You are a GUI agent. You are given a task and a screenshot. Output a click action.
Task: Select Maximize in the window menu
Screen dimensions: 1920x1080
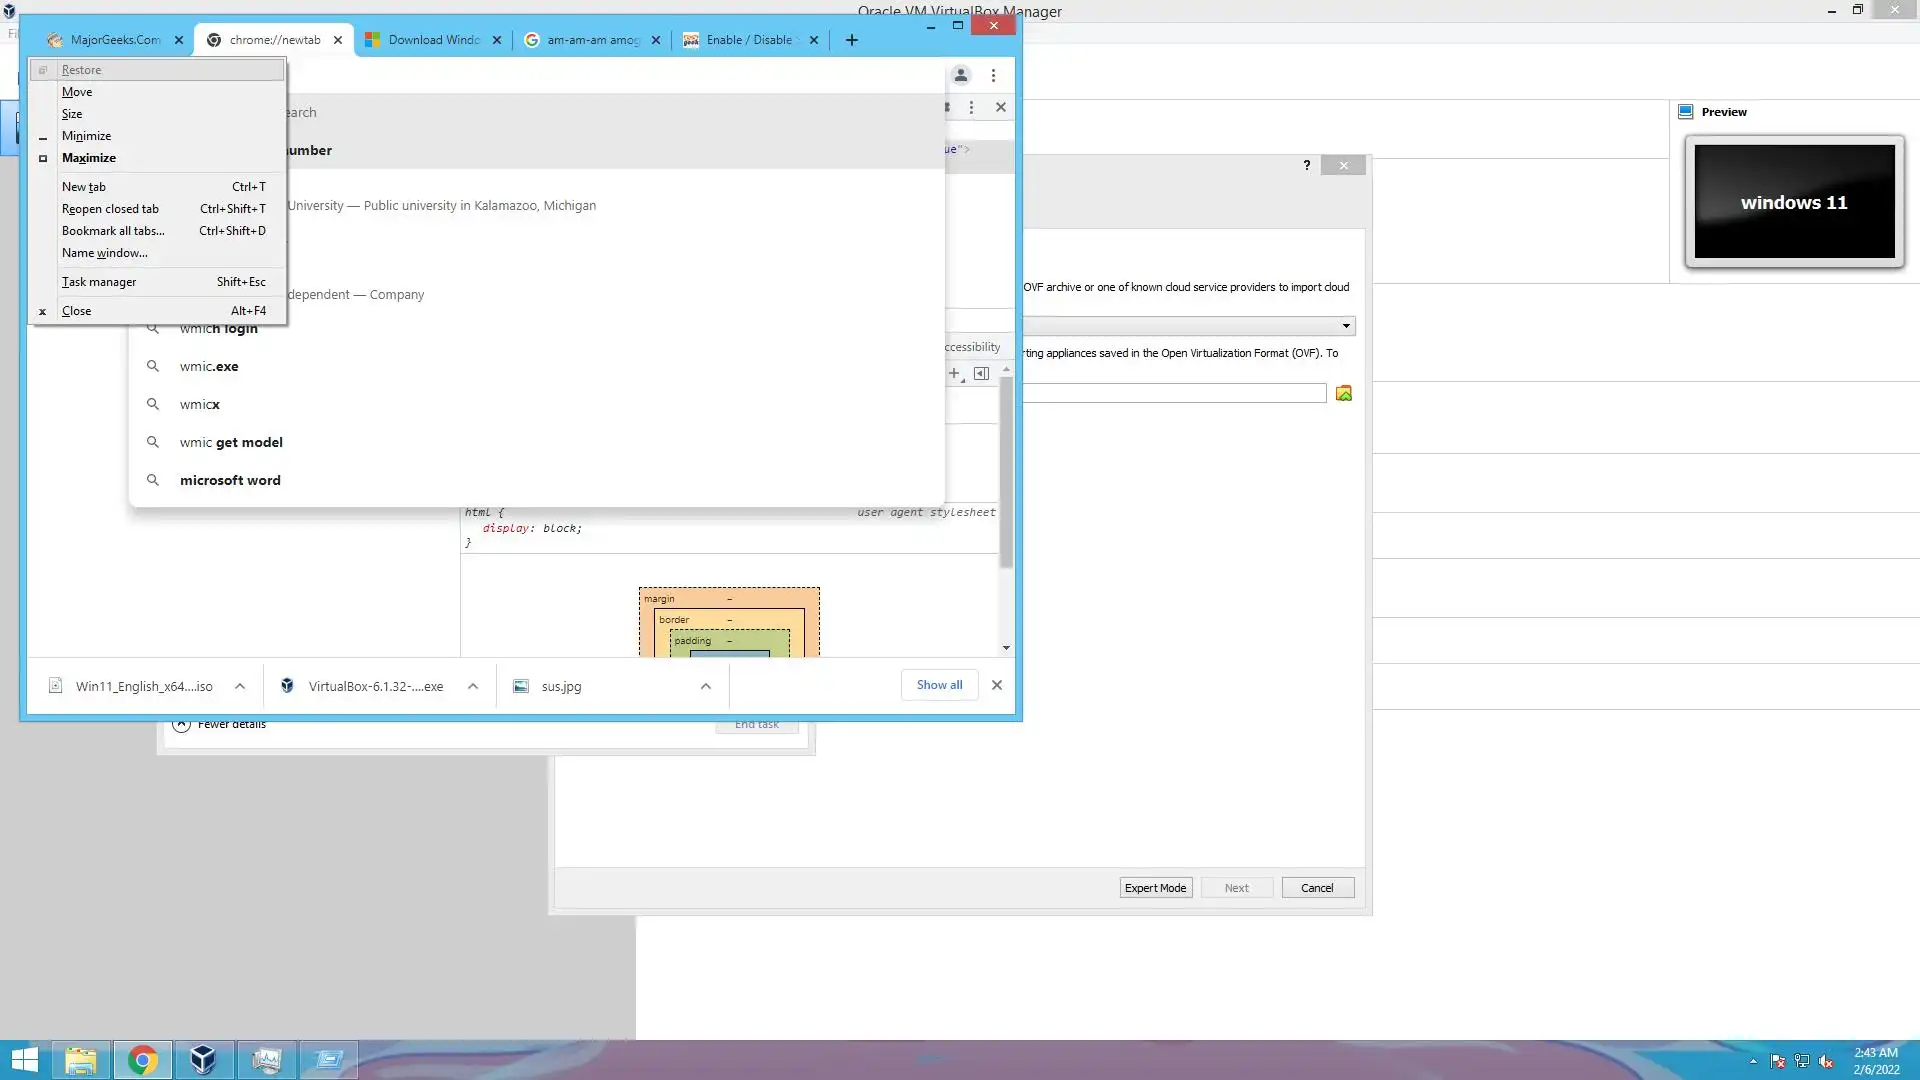click(89, 158)
